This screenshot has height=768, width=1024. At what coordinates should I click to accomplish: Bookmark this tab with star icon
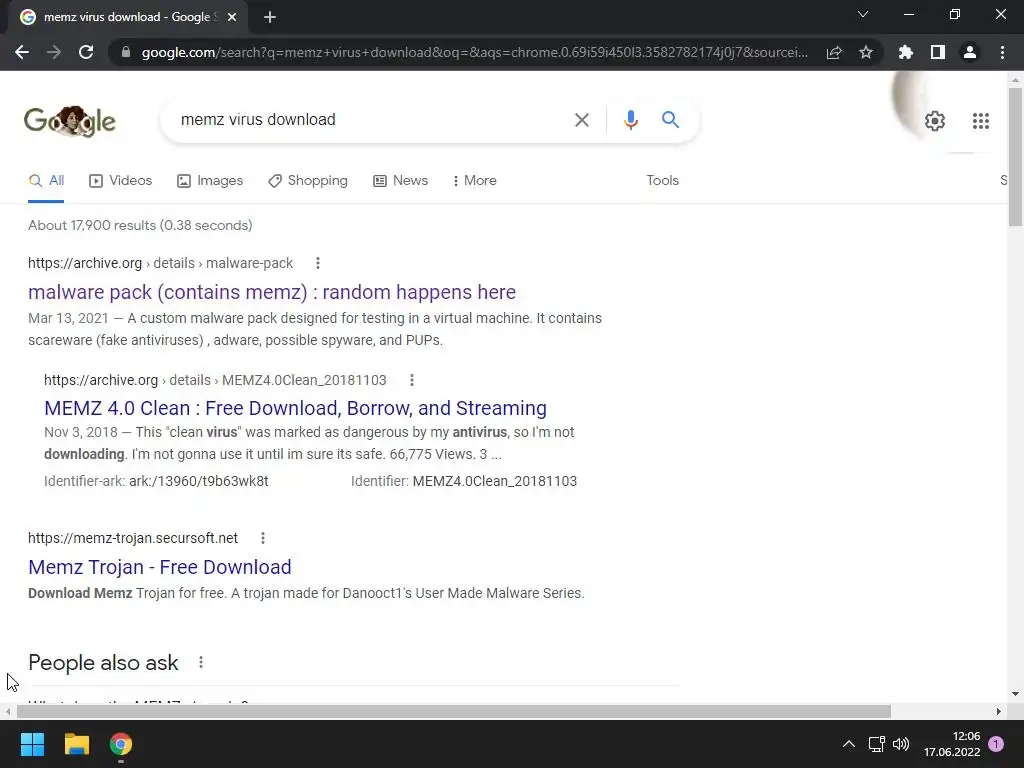click(x=866, y=52)
